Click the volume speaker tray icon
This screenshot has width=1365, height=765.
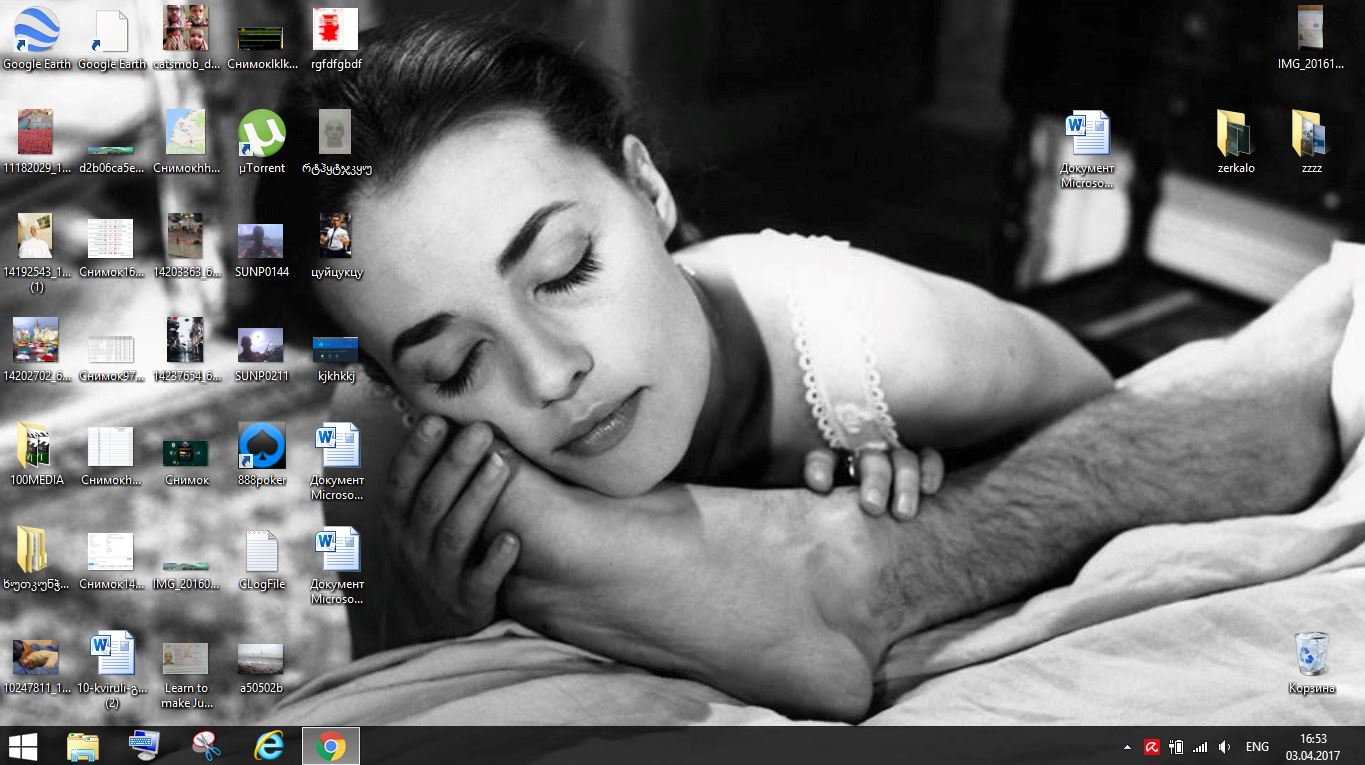[x=1225, y=747]
